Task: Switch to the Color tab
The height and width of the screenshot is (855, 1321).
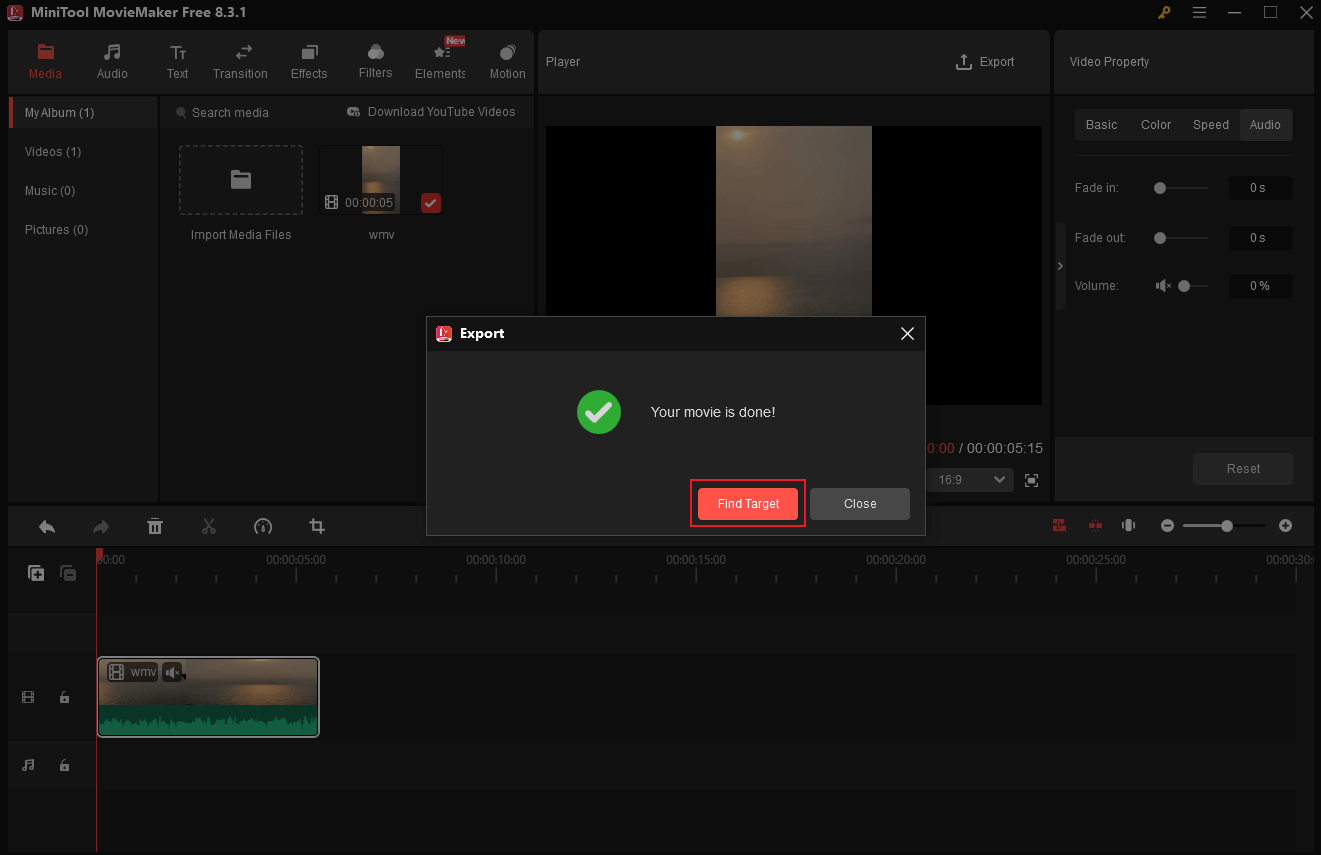Action: (x=1155, y=124)
